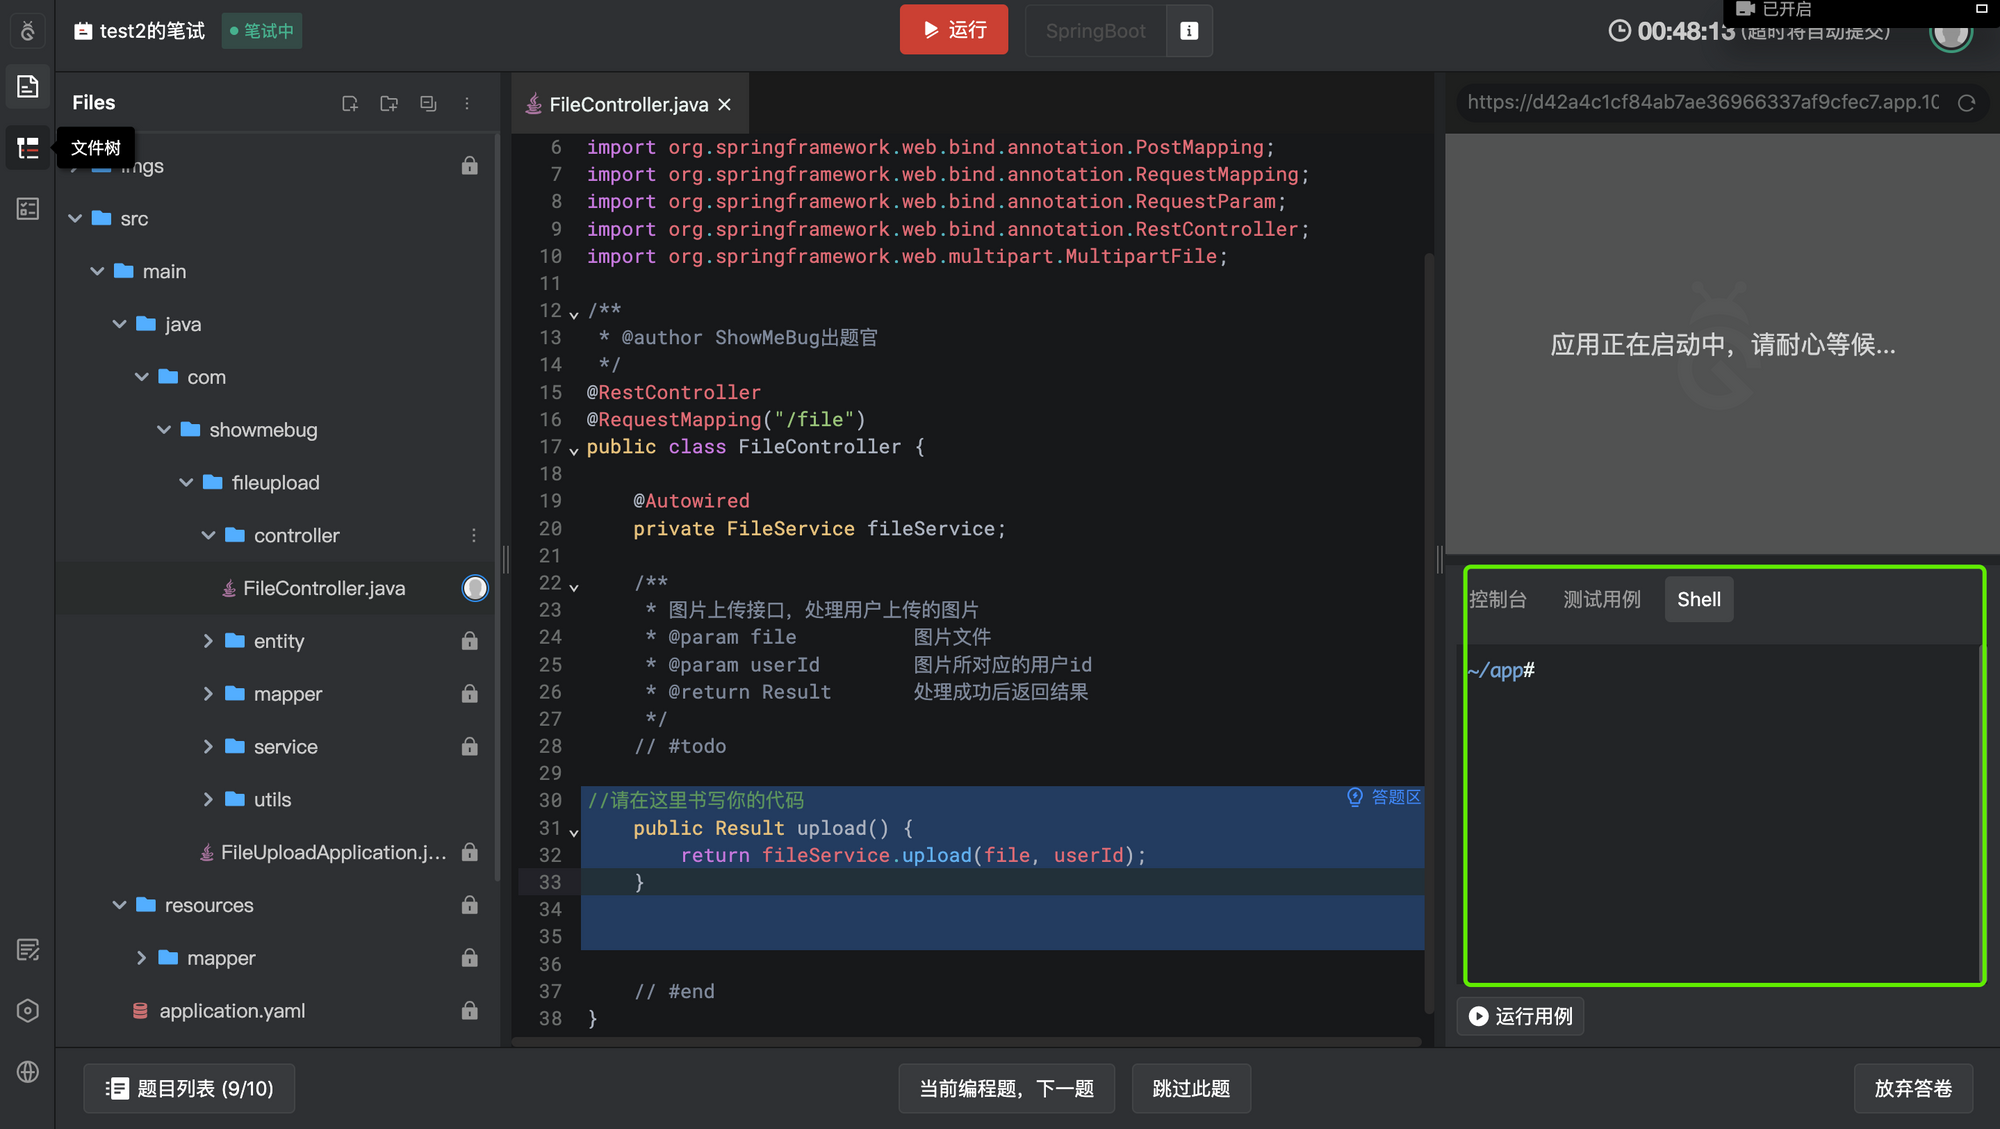Select the file tree (文件树) sidebar icon
This screenshot has height=1129, width=2000.
tap(28, 148)
